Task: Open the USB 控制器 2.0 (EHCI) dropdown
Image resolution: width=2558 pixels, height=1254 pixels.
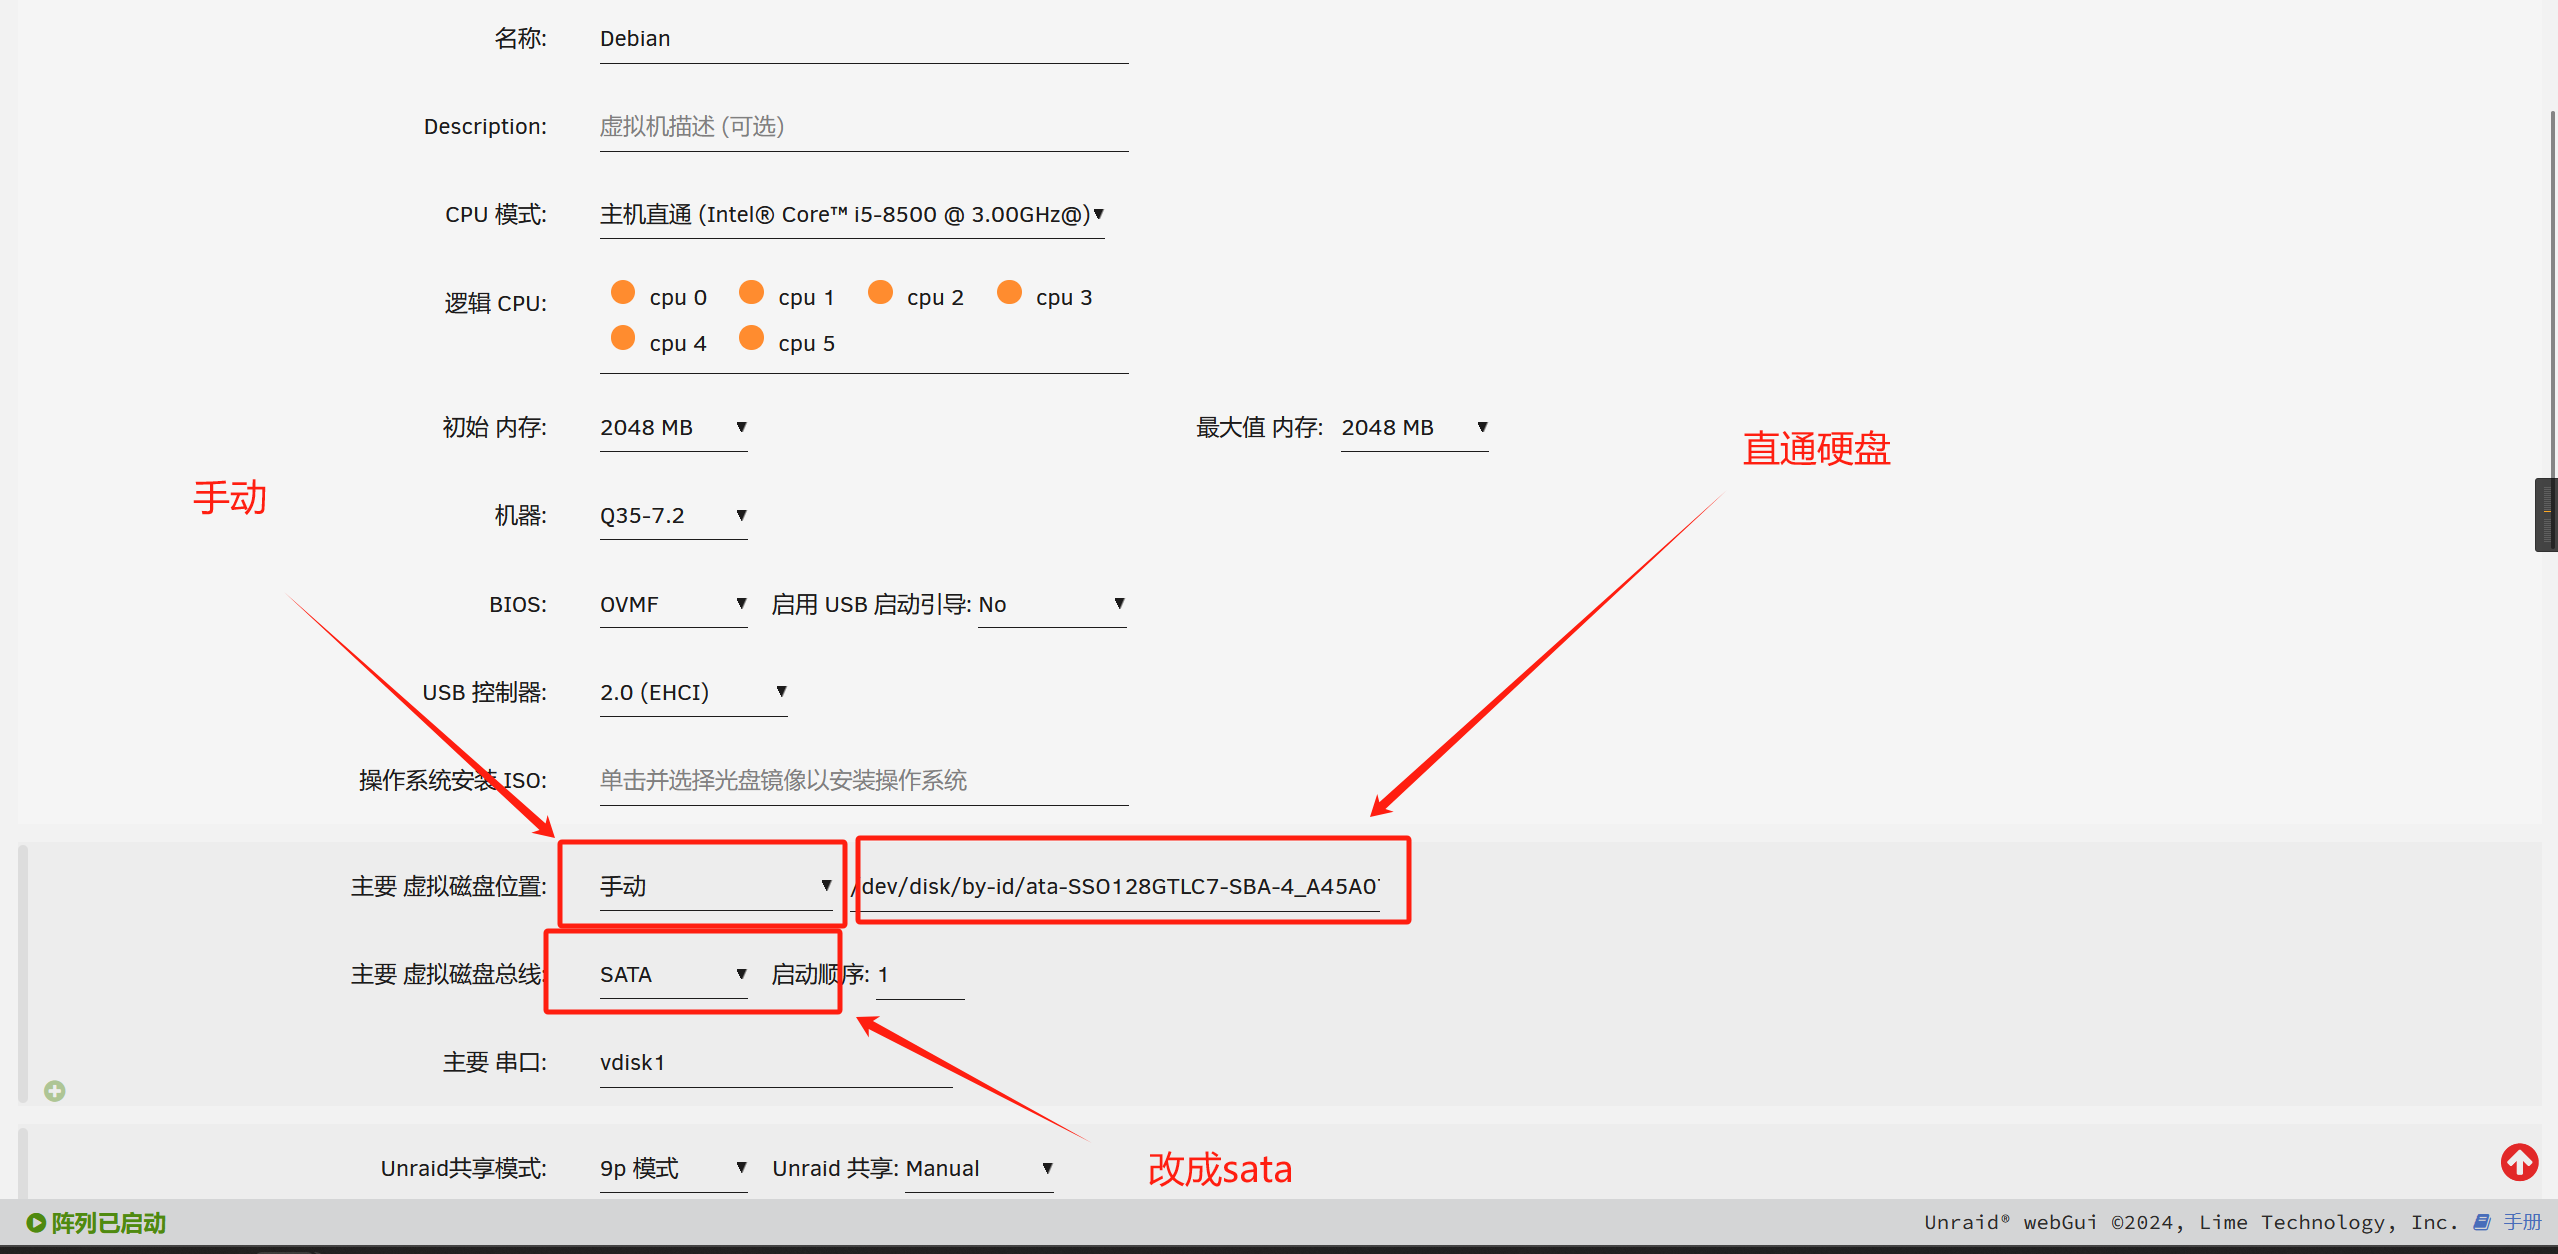Action: [694, 693]
